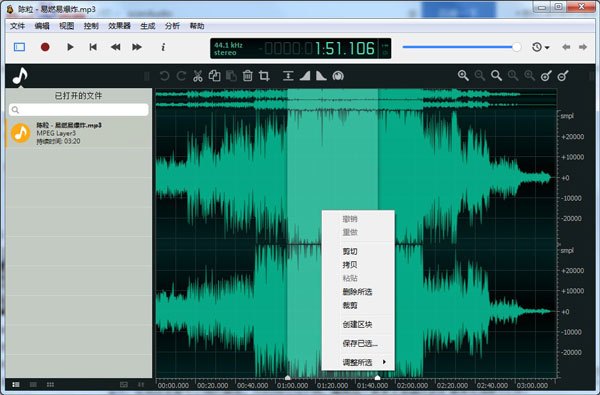Open the 文件 menu
The image size is (600, 395).
[17, 26]
